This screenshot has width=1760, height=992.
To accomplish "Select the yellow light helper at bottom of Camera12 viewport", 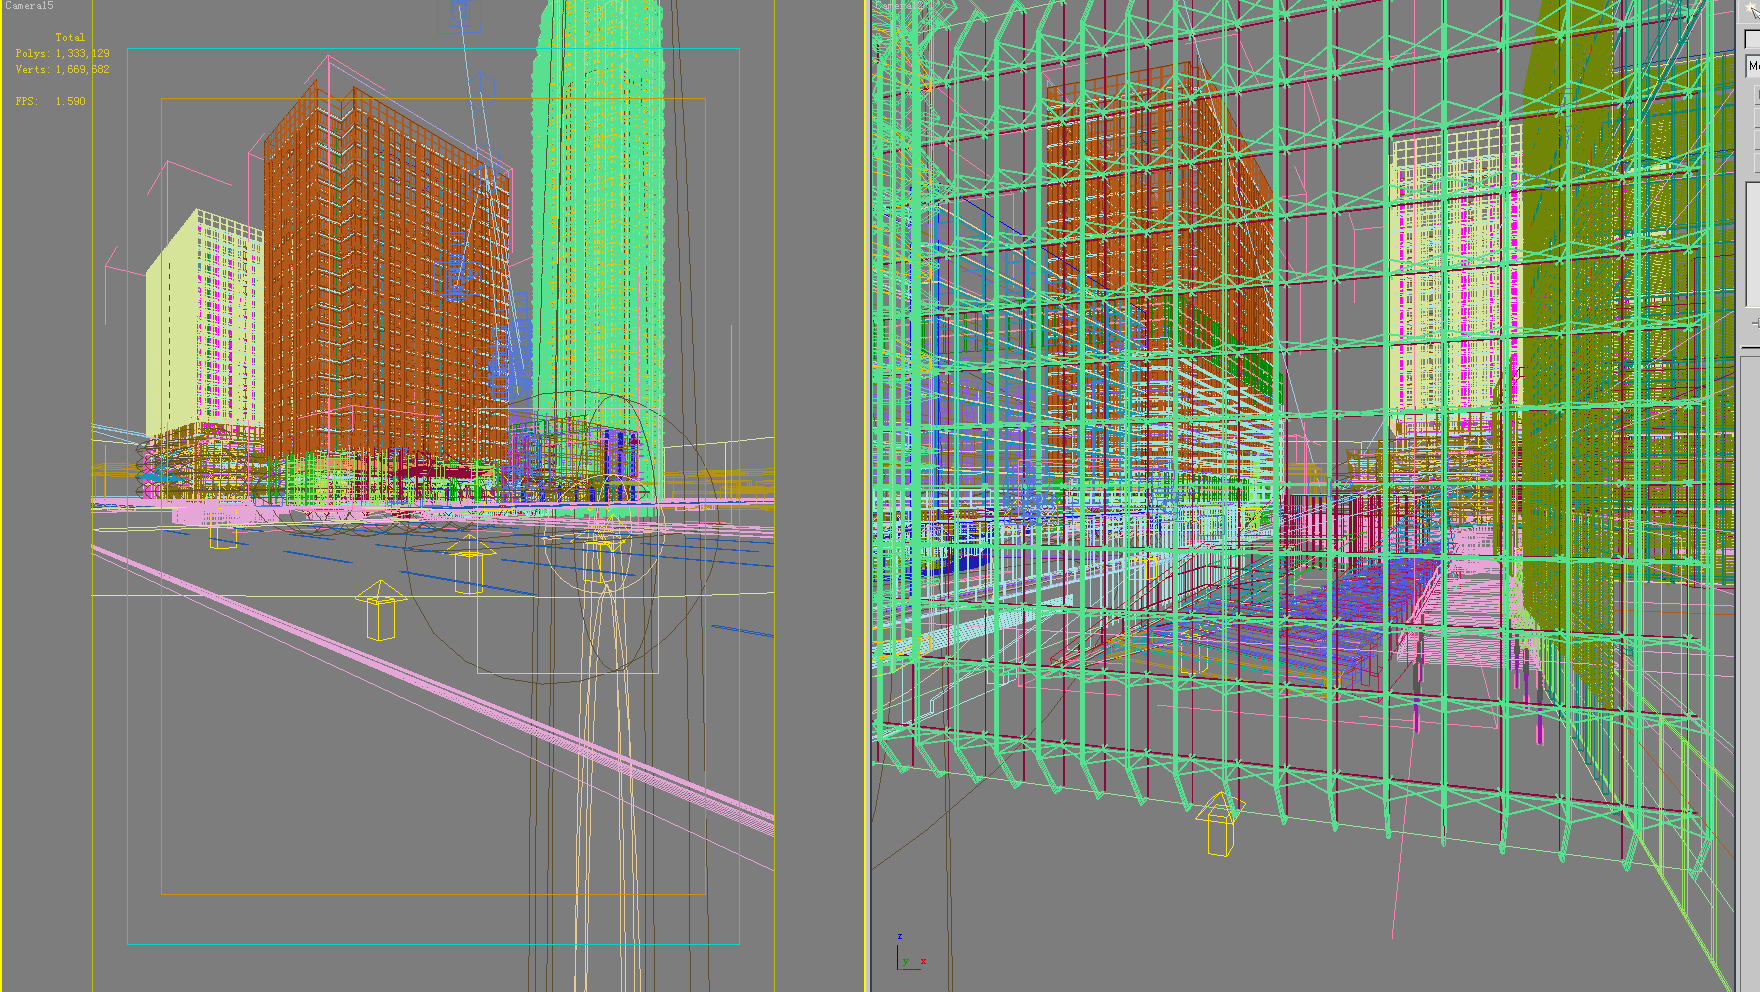I will [x=1218, y=824].
